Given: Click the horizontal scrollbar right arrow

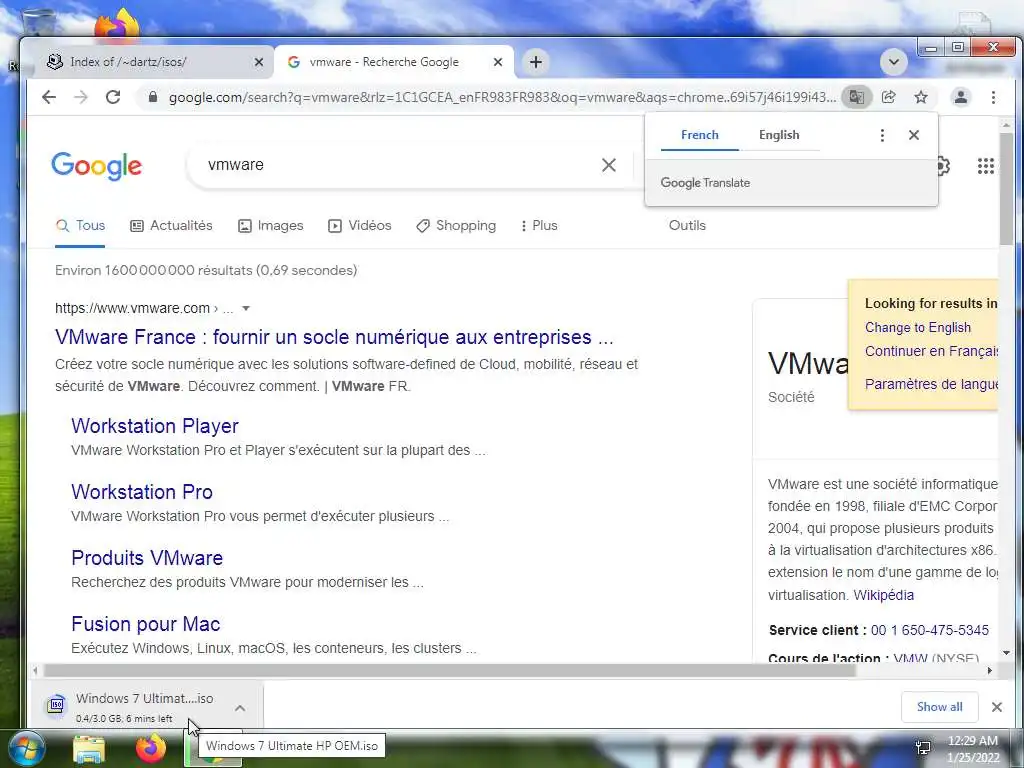Looking at the screenshot, I should [989, 671].
